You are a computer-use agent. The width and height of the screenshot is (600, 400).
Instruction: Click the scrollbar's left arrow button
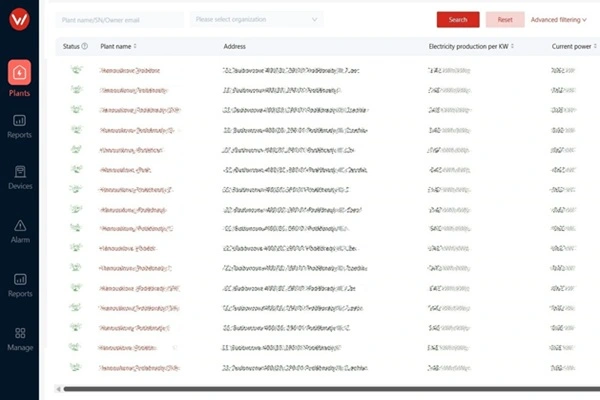pyautogui.click(x=58, y=389)
